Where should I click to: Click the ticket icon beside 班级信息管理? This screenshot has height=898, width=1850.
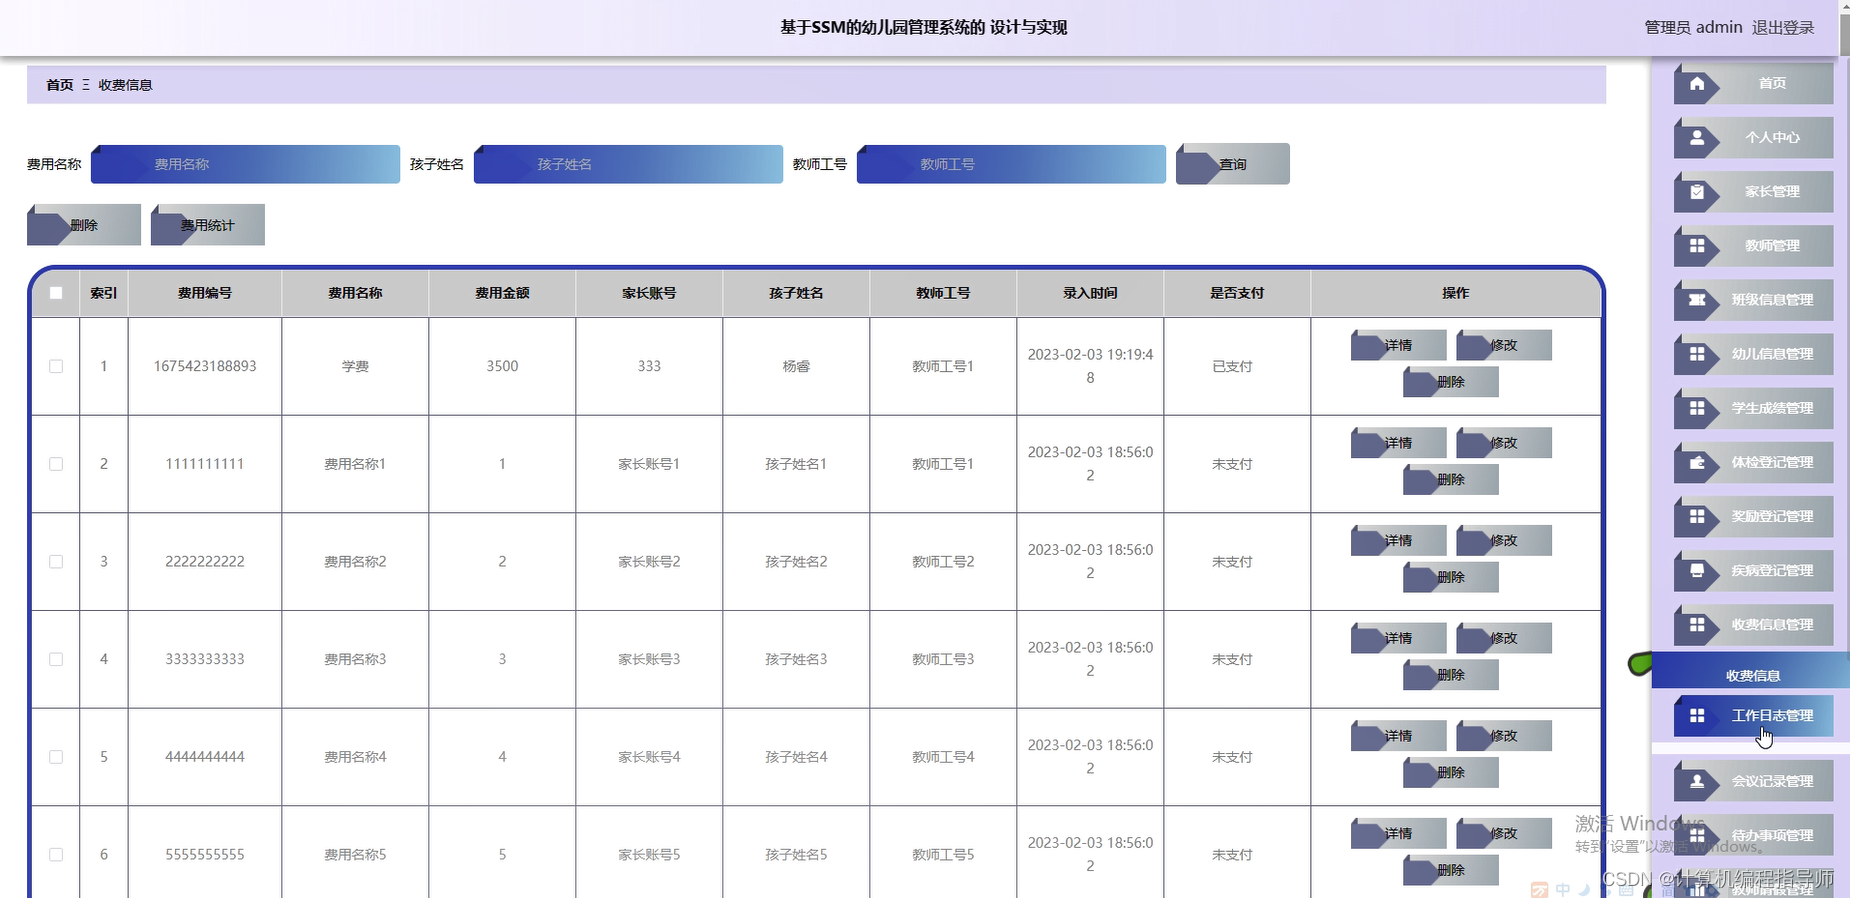pyautogui.click(x=1697, y=300)
